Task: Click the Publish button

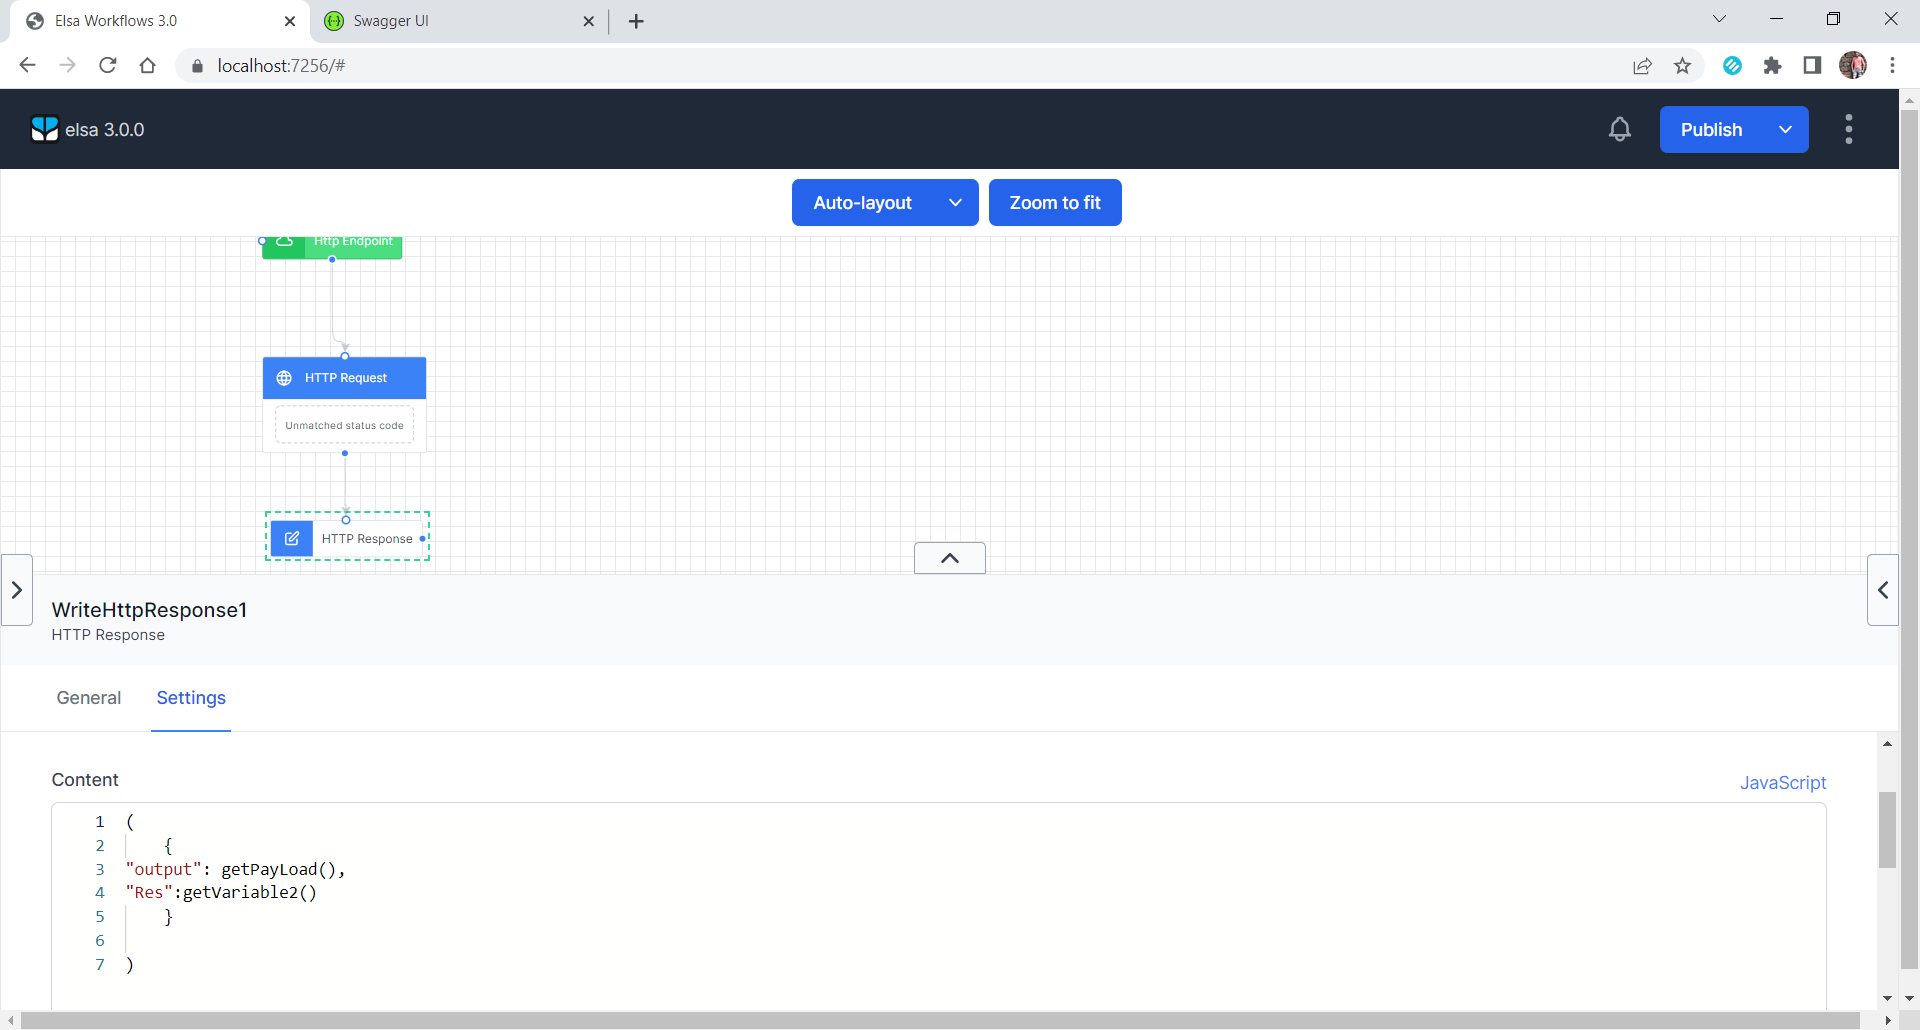Action: click(x=1711, y=130)
